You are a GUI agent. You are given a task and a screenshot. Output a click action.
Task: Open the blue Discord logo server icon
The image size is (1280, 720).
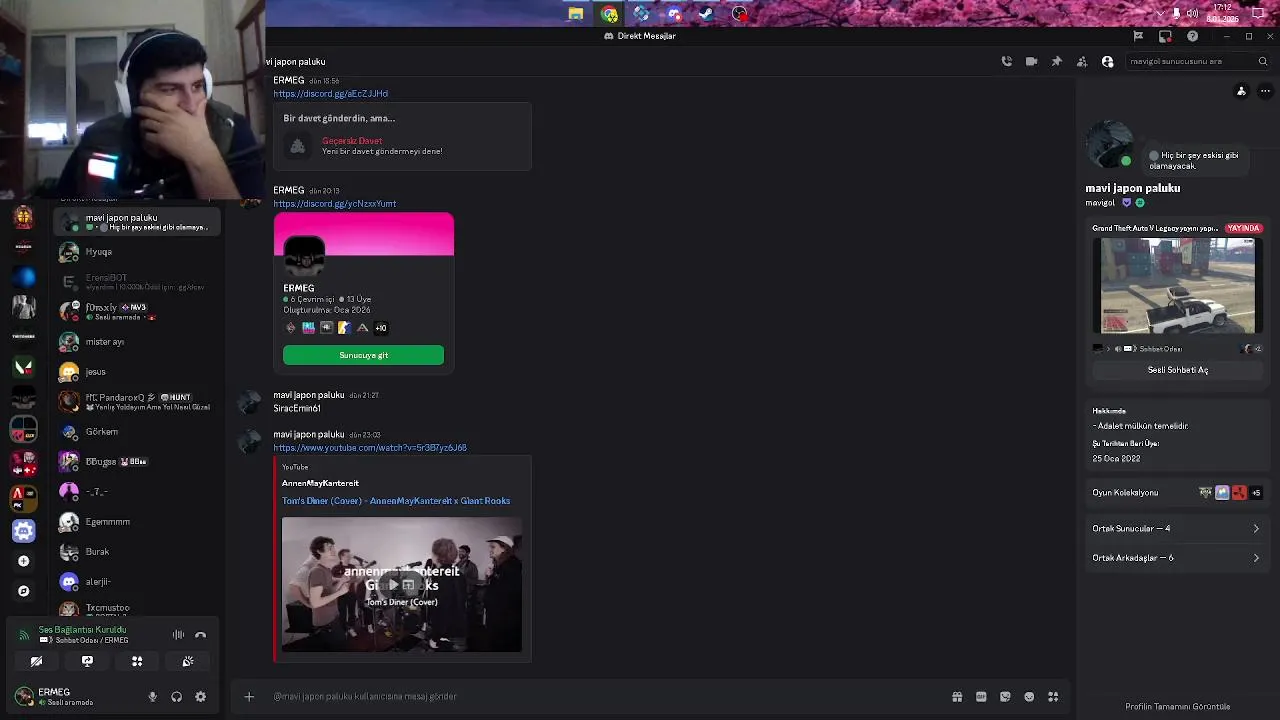coord(24,531)
